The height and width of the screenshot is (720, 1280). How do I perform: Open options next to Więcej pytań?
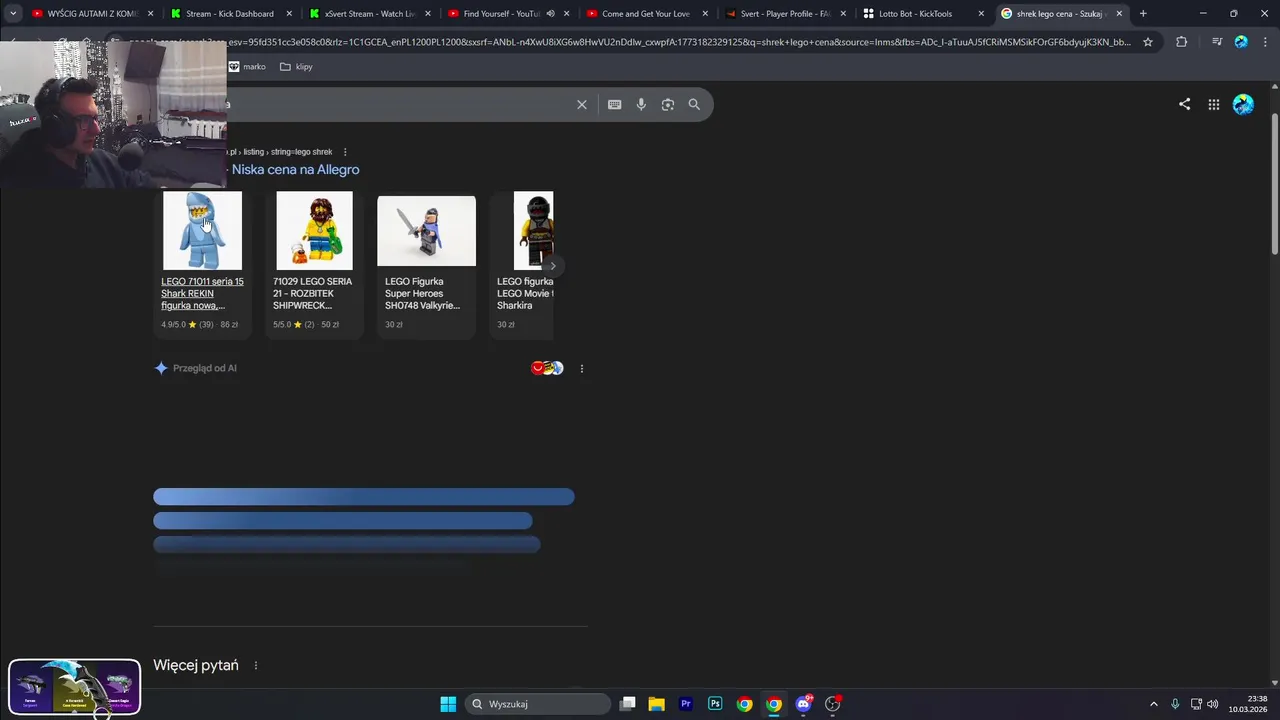pyautogui.click(x=256, y=666)
